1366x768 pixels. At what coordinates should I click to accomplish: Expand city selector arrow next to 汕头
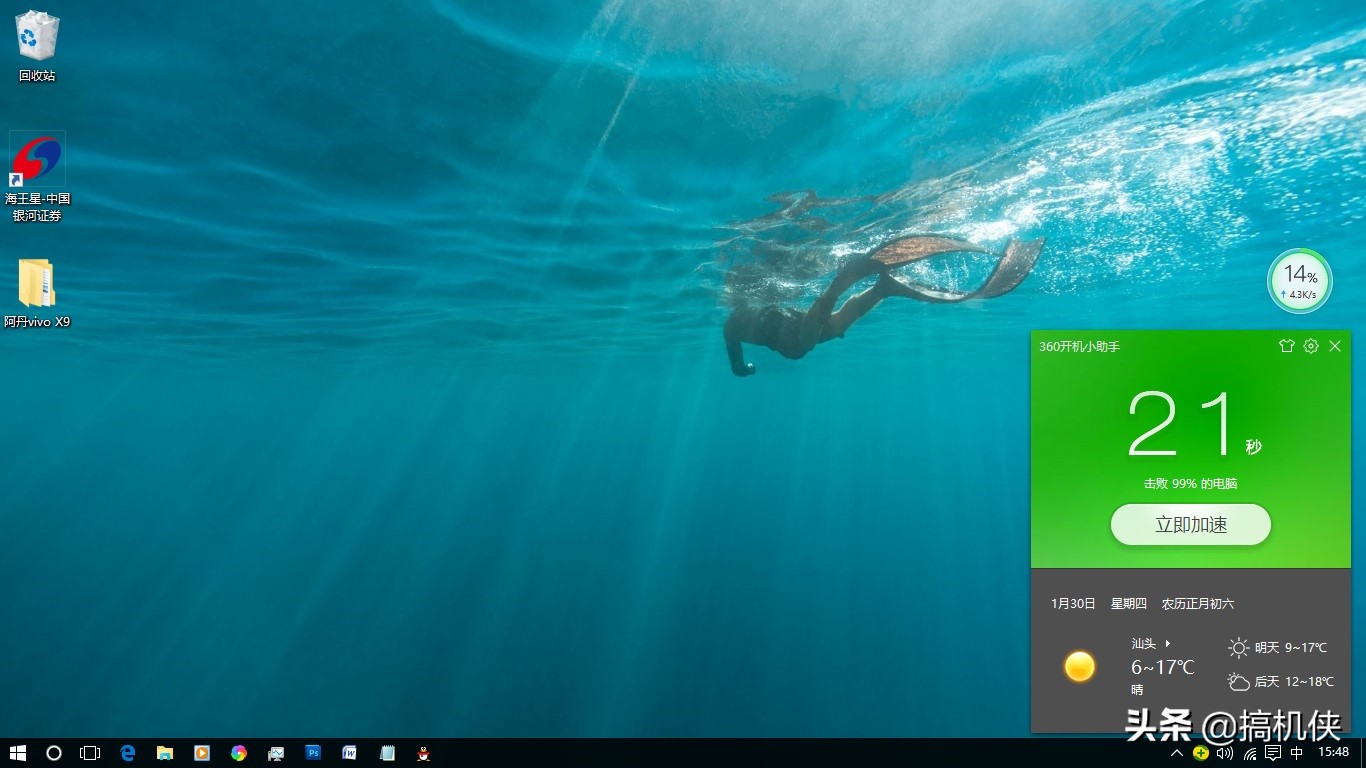(1168, 643)
